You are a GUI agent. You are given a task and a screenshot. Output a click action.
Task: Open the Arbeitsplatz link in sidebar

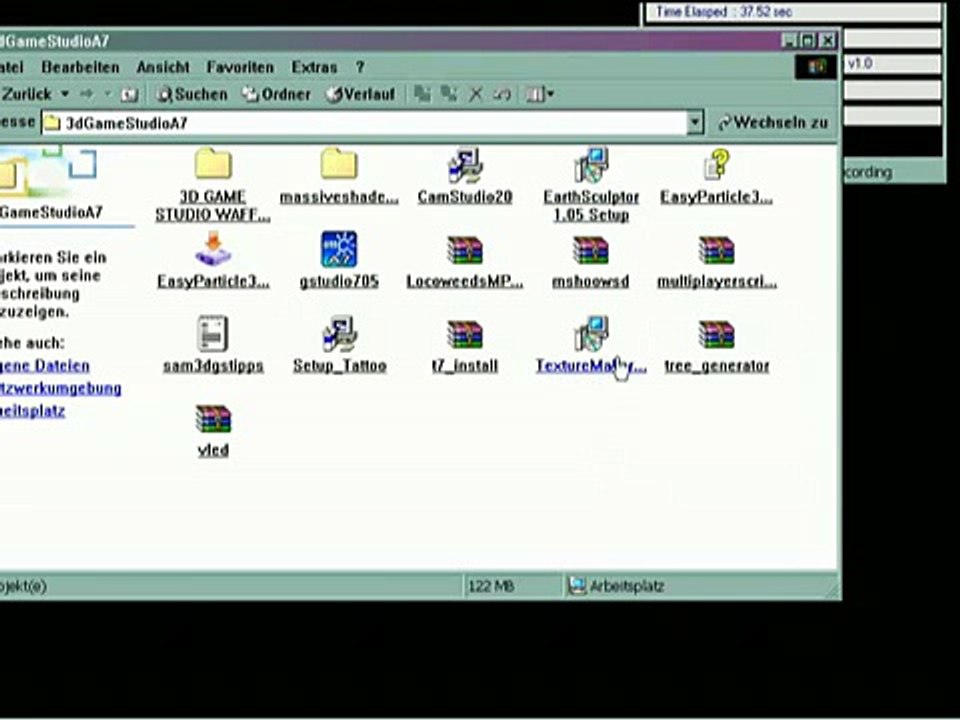[32, 411]
